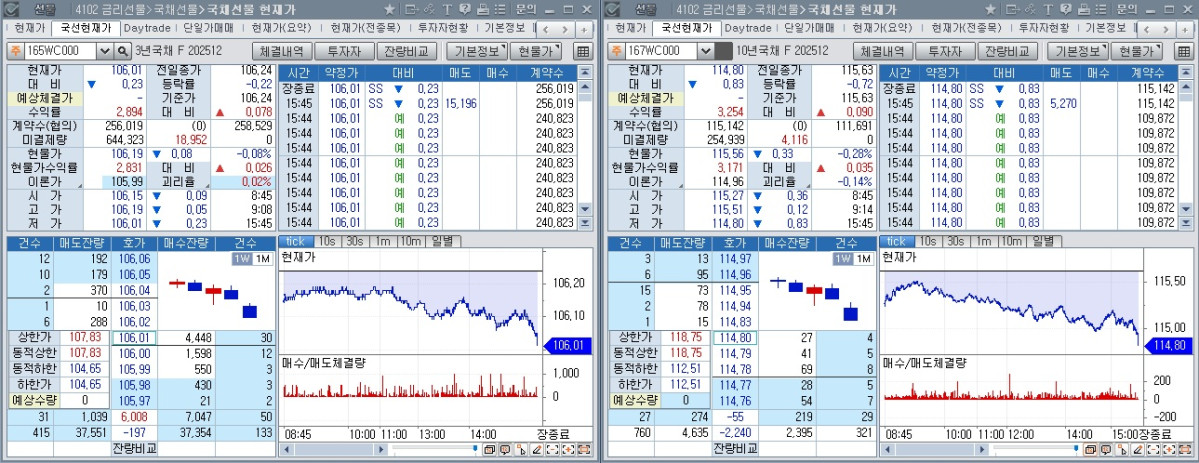Toggle 1W candle view in left window
Image resolution: width=1199 pixels, height=463 pixels.
(x=242, y=259)
